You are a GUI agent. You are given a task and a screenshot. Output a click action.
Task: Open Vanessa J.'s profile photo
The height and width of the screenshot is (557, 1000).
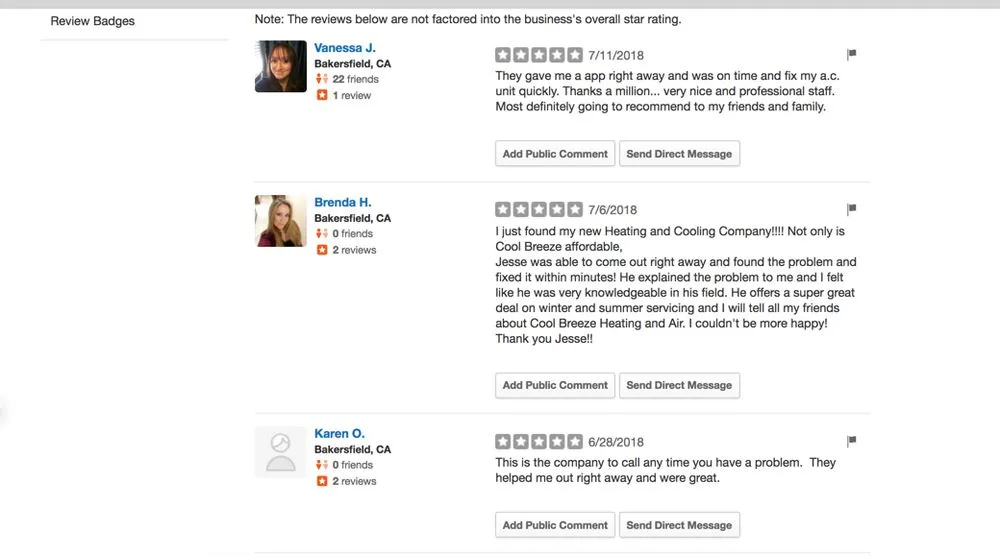pyautogui.click(x=281, y=66)
